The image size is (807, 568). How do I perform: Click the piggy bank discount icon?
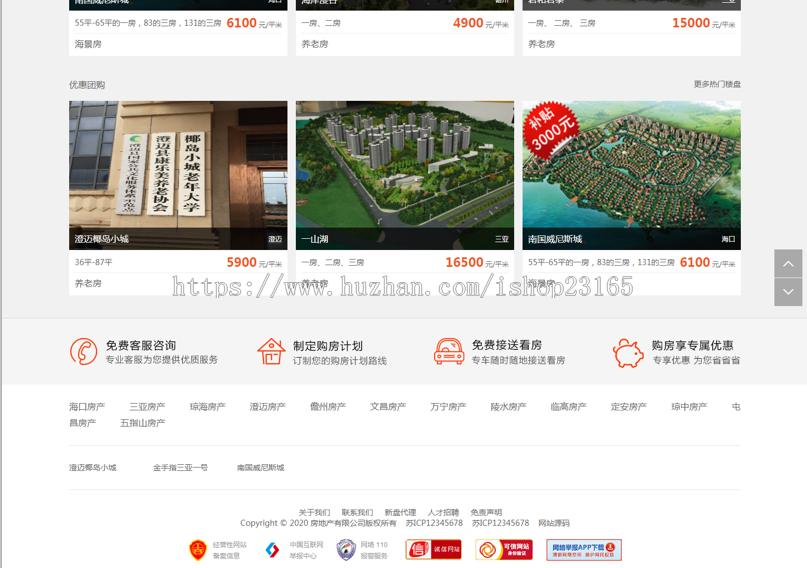628,352
